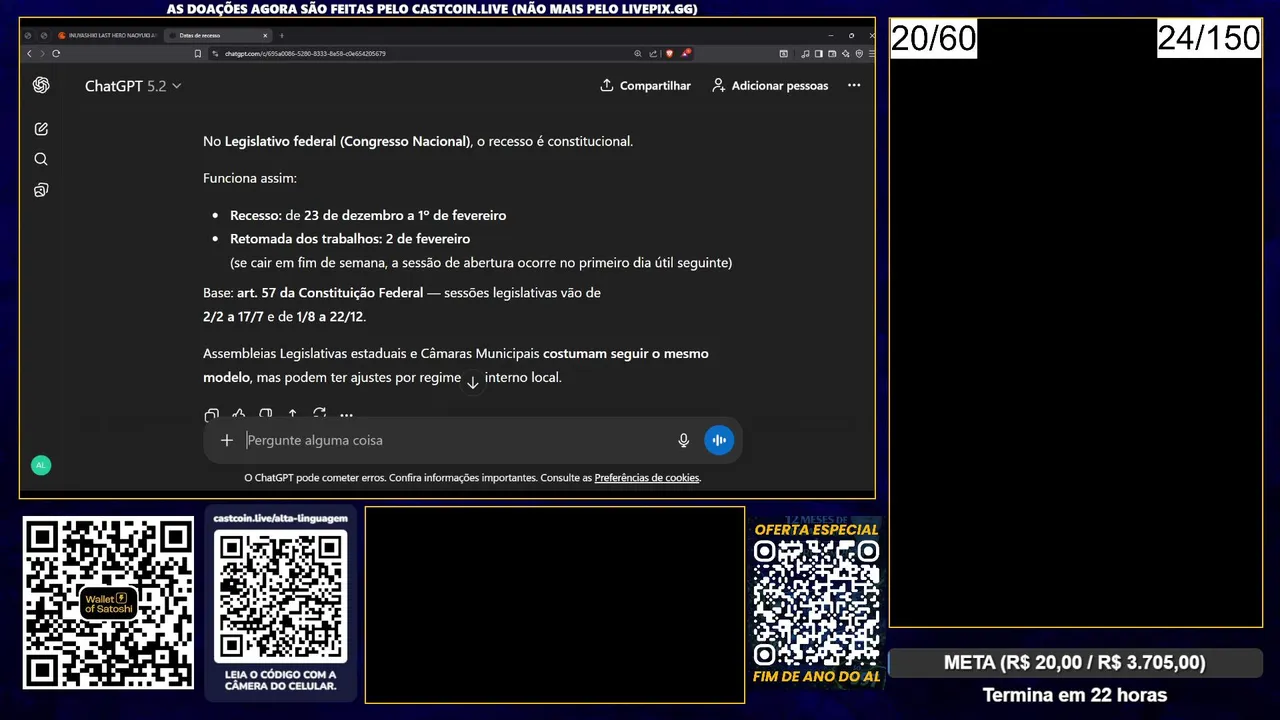This screenshot has width=1280, height=720.
Task: Click the thumbs down feedback icon
Action: [265, 414]
